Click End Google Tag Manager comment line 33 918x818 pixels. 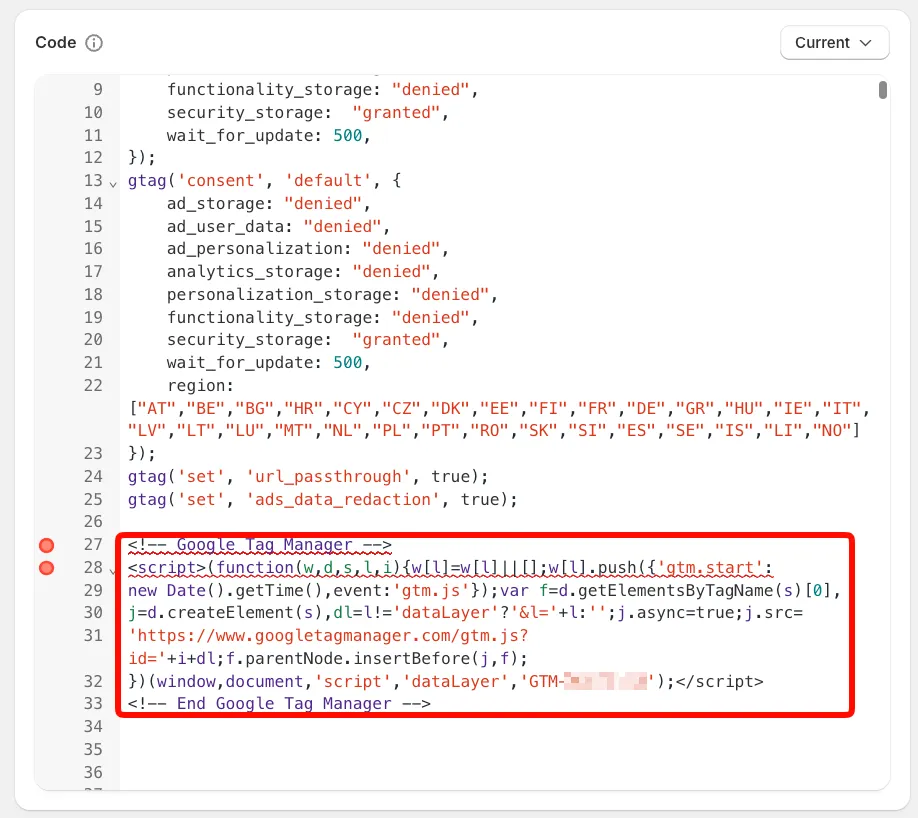point(279,704)
